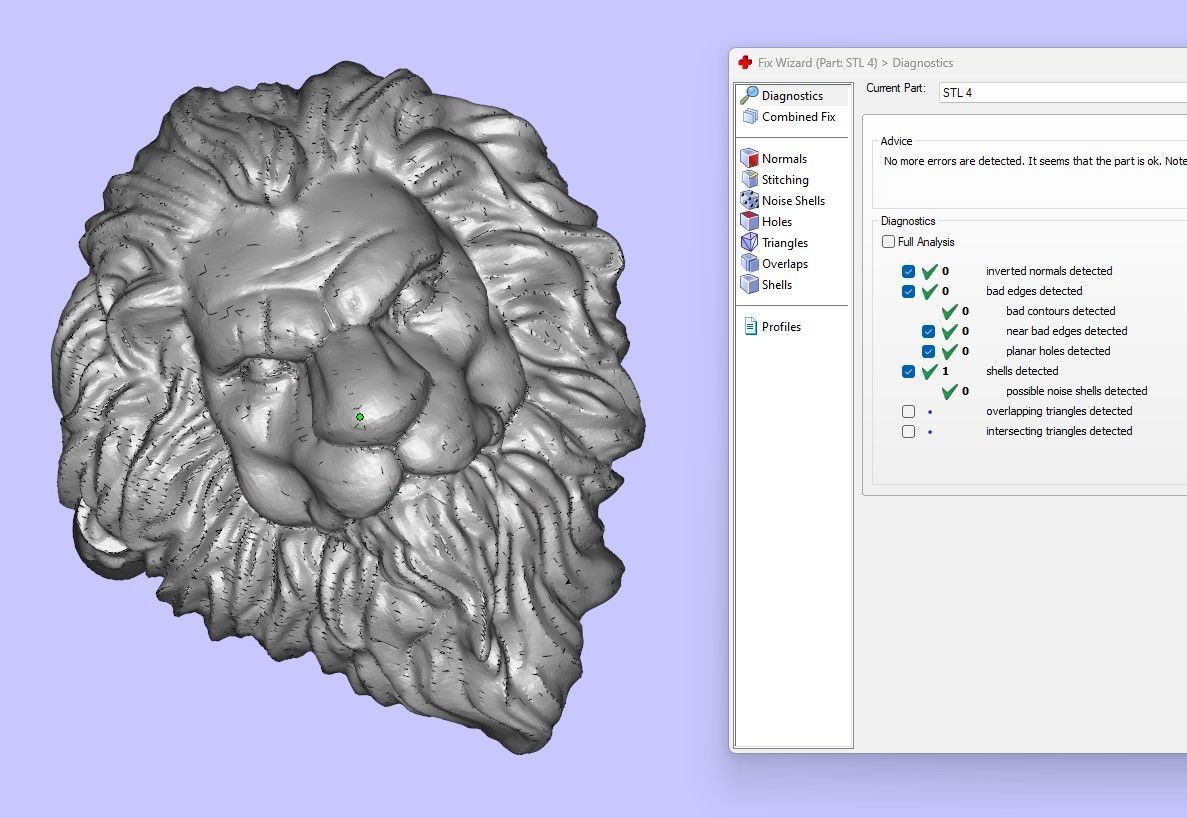Image resolution: width=1187 pixels, height=818 pixels.
Task: Go to the Stitching fix page
Action: pyautogui.click(x=785, y=179)
